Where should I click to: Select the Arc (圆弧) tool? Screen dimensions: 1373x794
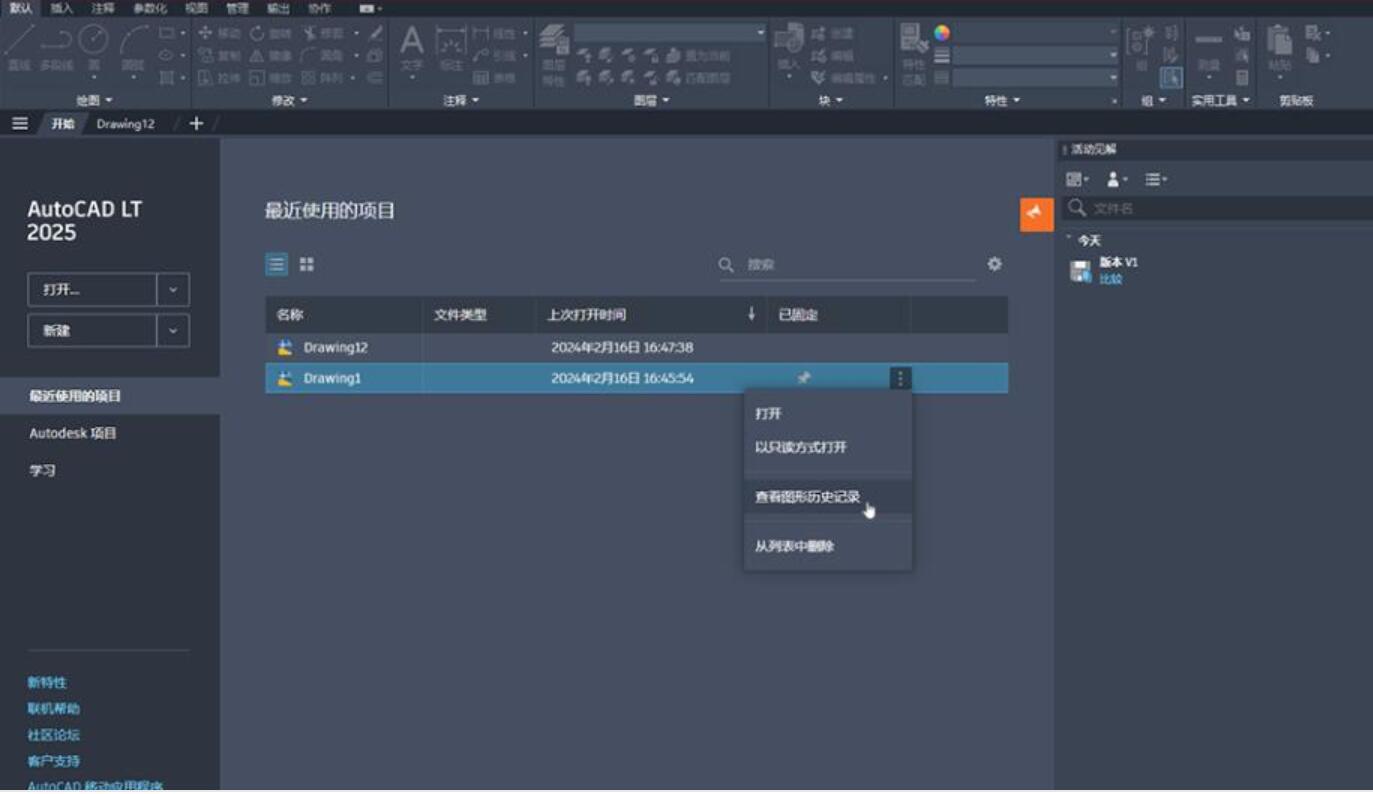[x=133, y=47]
